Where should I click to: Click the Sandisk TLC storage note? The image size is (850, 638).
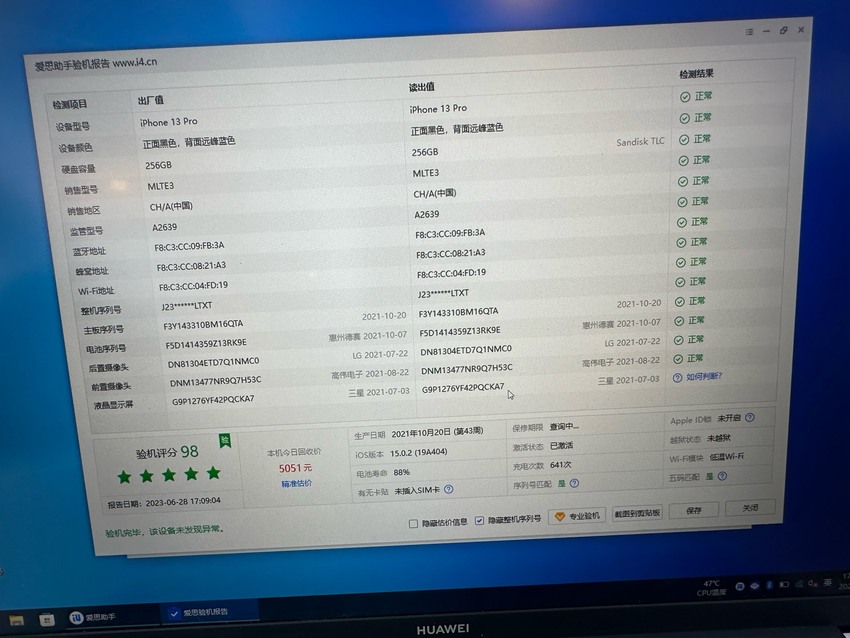[x=640, y=142]
